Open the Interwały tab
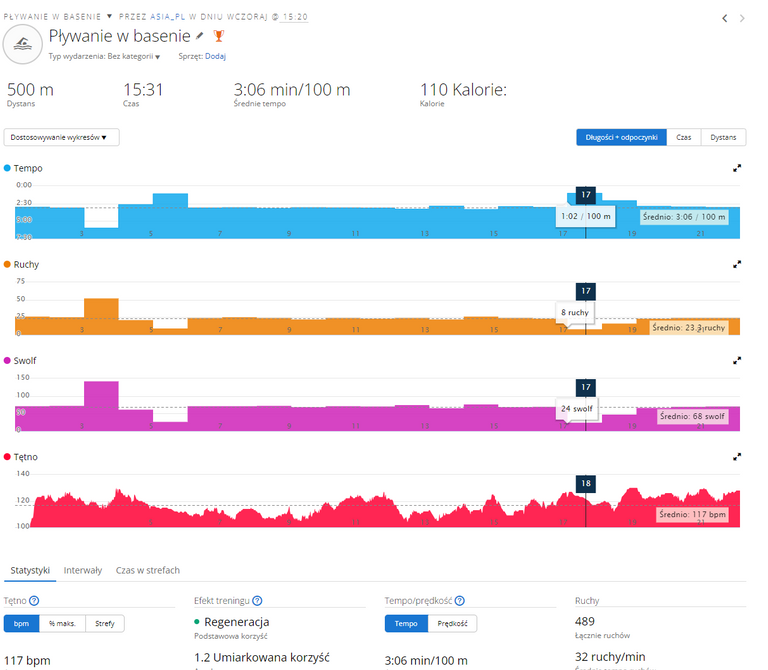The image size is (768, 670). 83,570
